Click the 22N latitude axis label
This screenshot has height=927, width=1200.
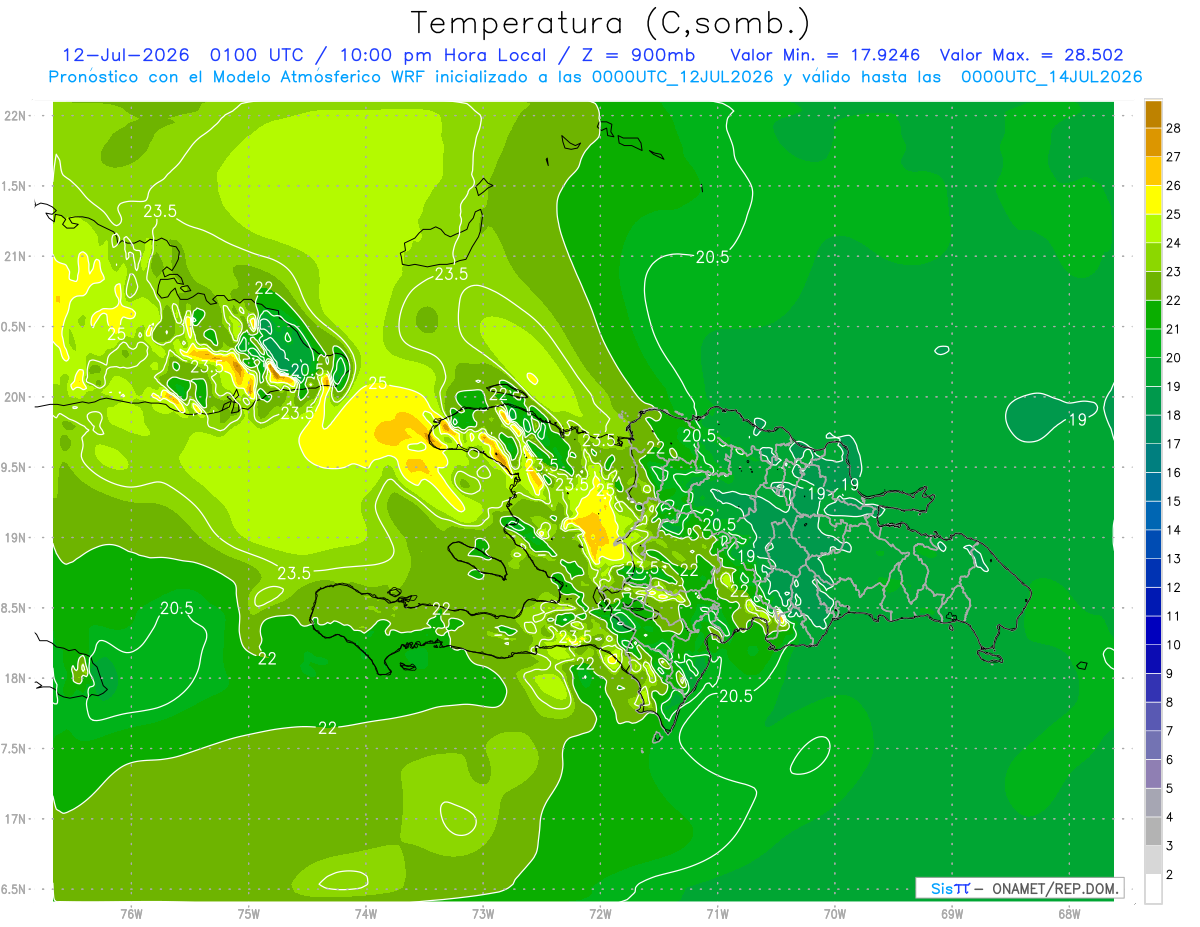click(15, 116)
